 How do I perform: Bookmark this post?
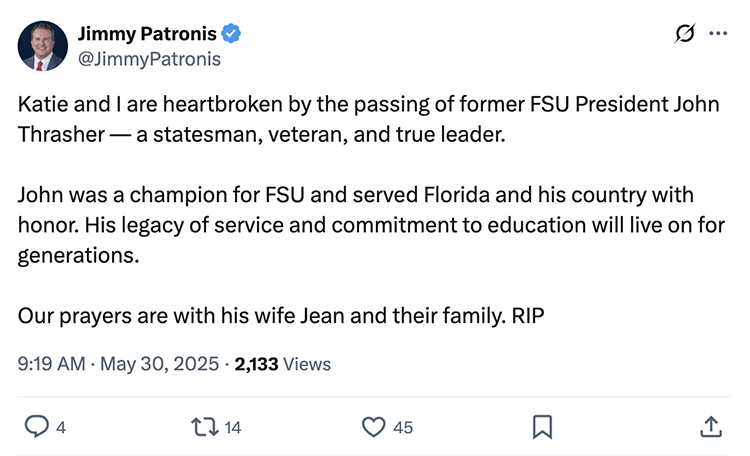(x=542, y=427)
